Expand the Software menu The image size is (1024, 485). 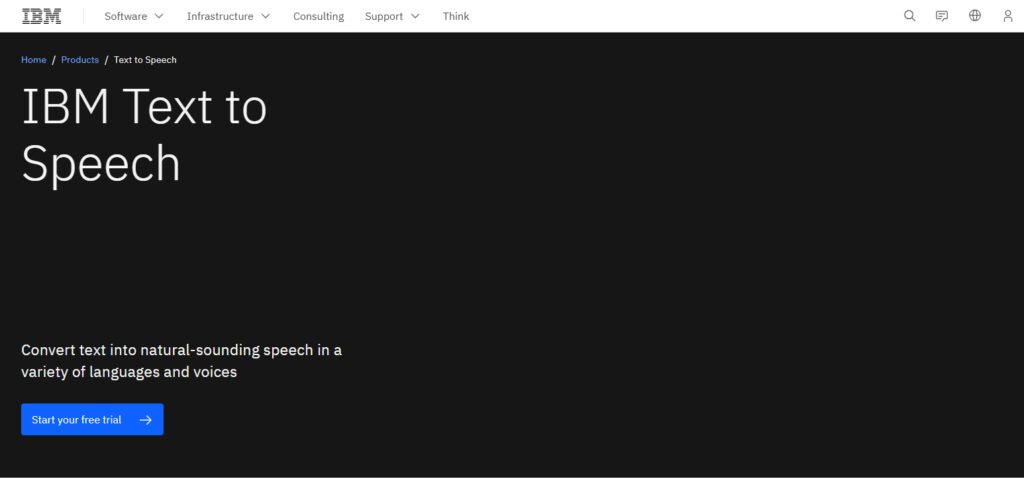point(134,16)
